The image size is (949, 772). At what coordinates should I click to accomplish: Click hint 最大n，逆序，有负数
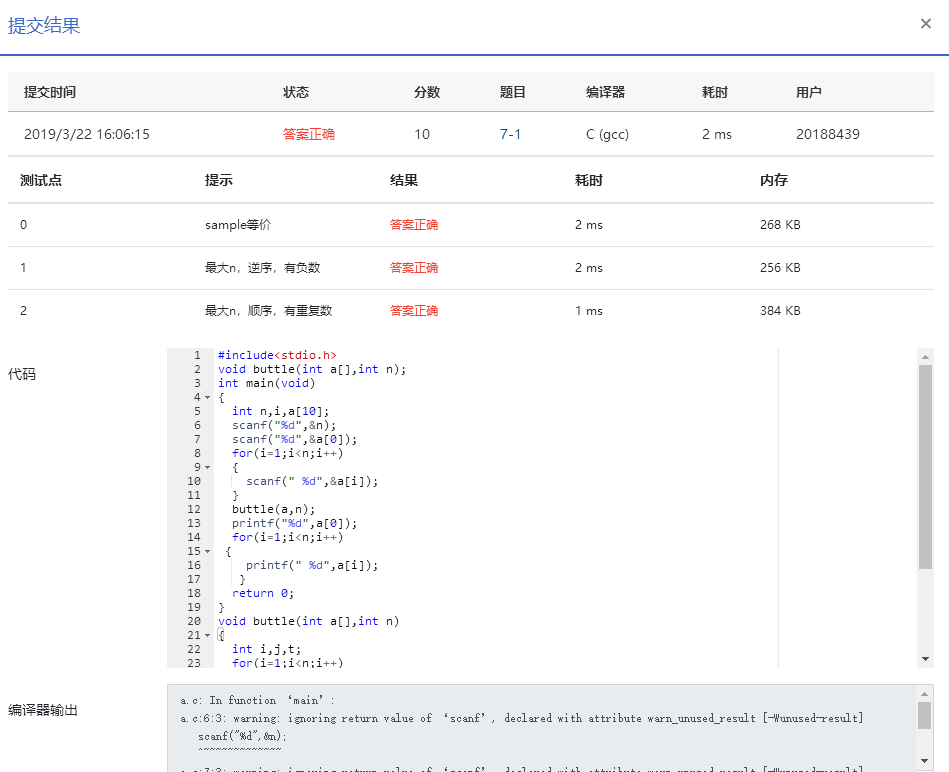pyautogui.click(x=263, y=267)
